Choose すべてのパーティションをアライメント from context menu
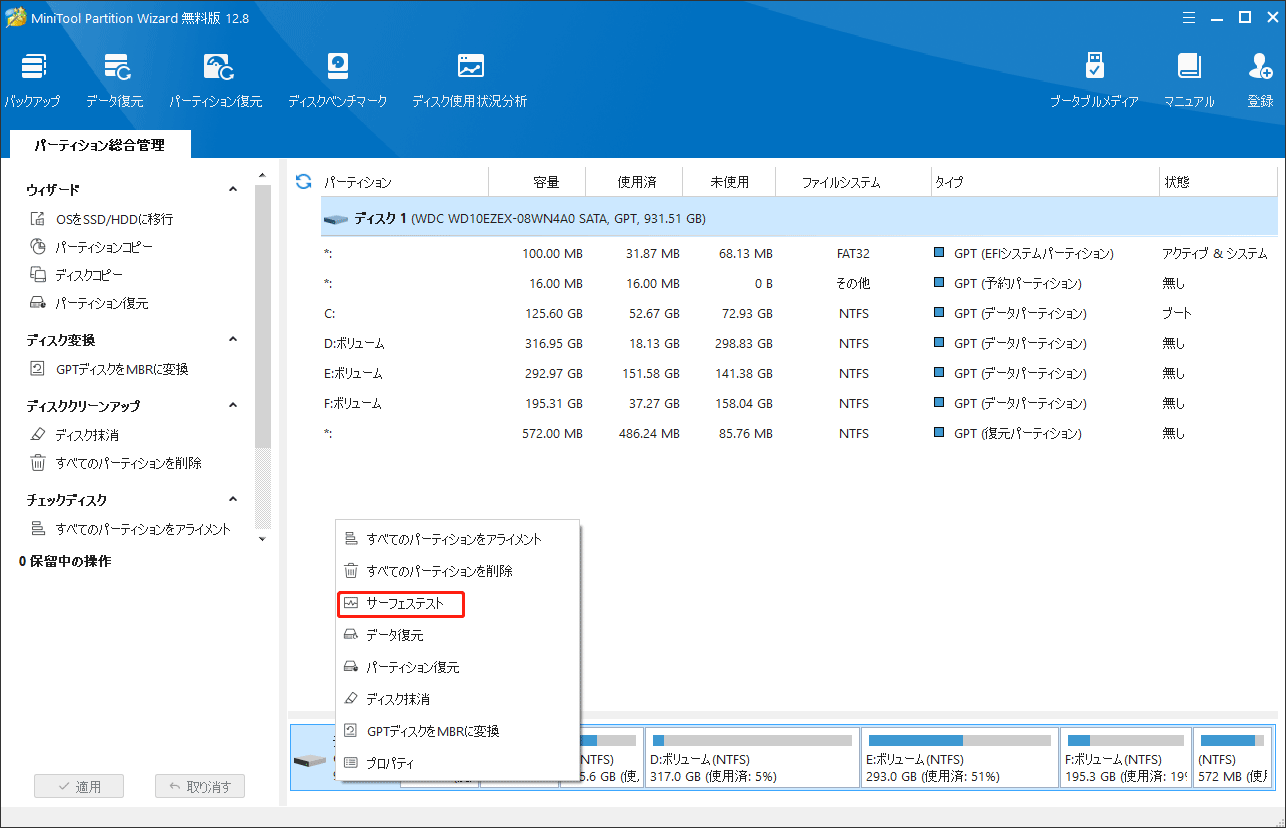 click(x=457, y=539)
